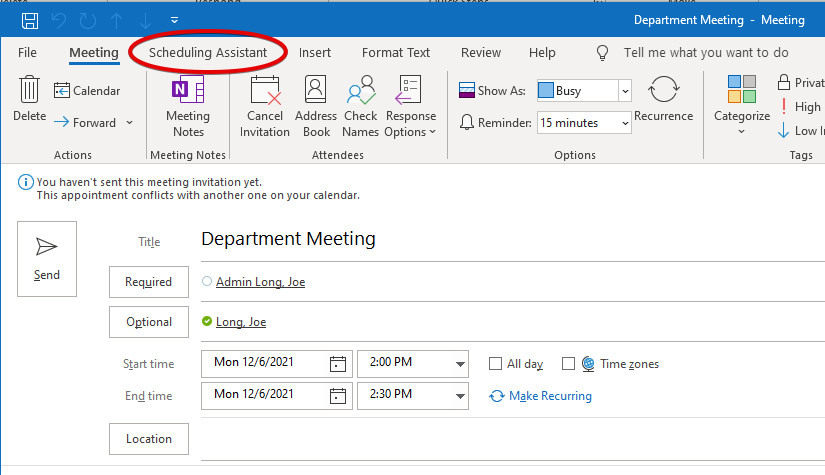Viewport: 825px width, 475px height.
Task: Click the Delete trash can icon
Action: click(29, 91)
